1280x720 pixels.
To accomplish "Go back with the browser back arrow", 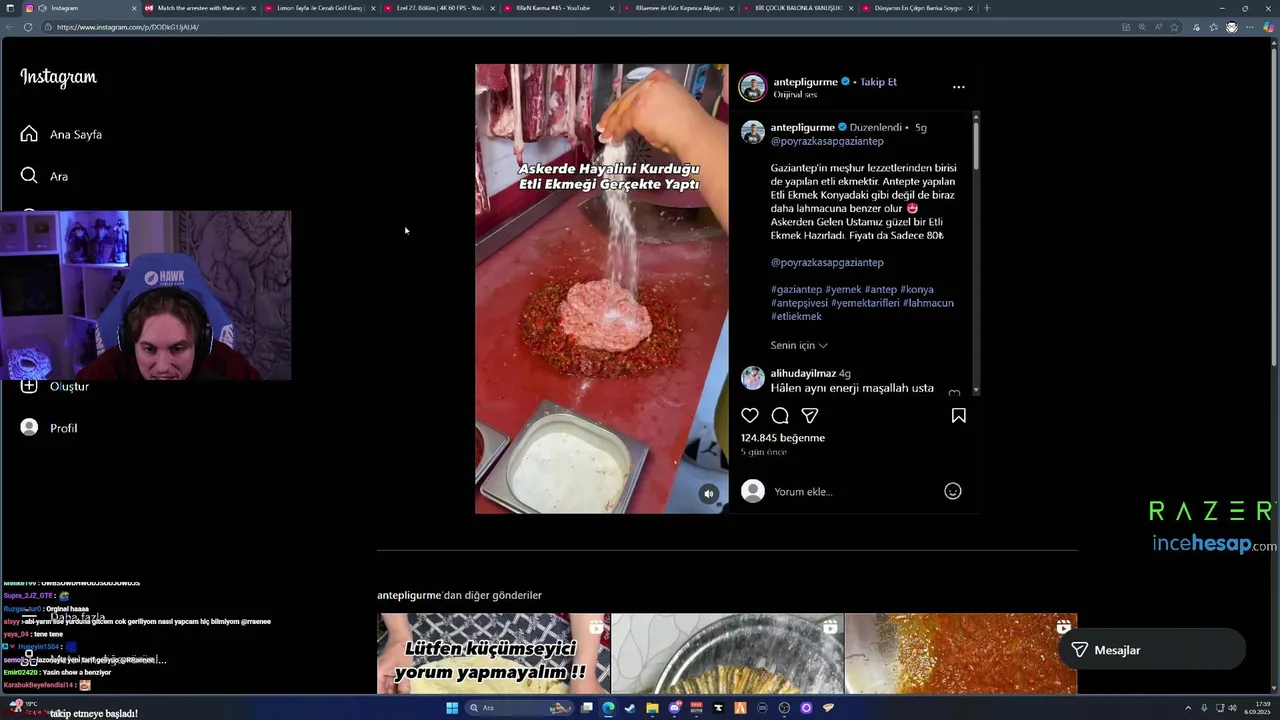I will click(x=9, y=27).
